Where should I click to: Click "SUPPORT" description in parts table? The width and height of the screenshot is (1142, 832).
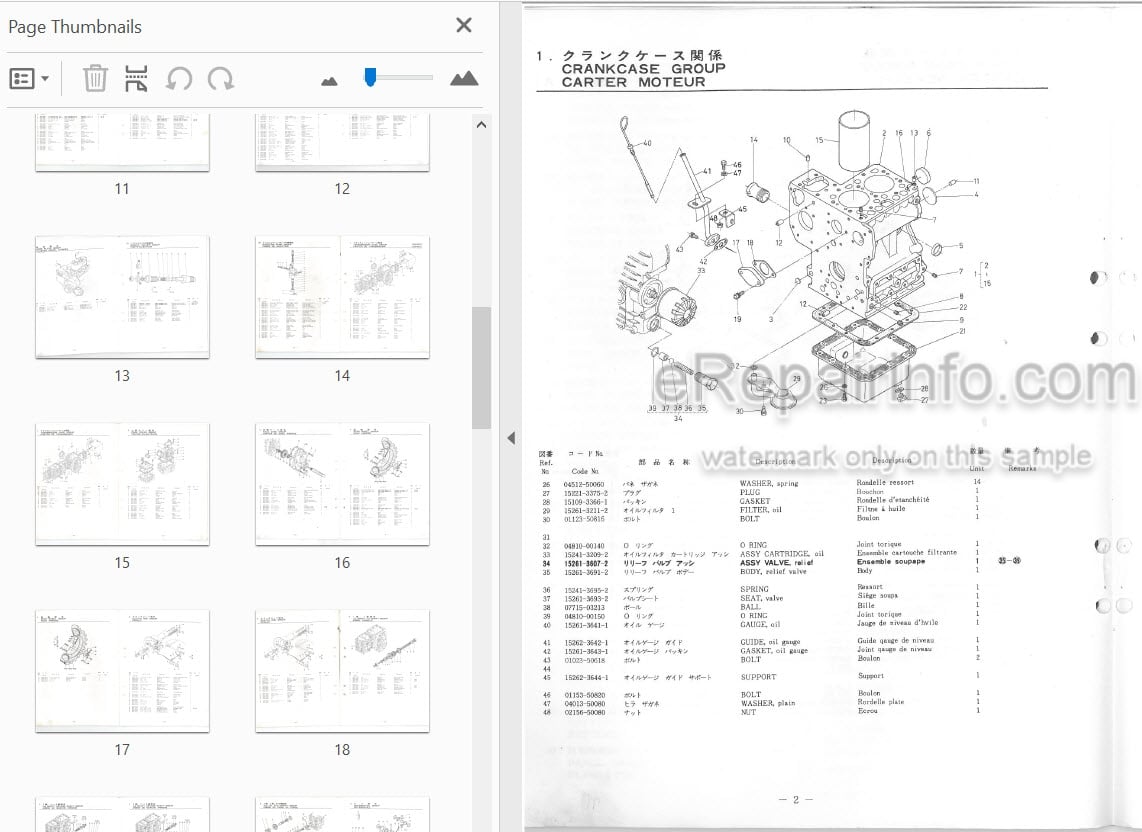(x=758, y=677)
